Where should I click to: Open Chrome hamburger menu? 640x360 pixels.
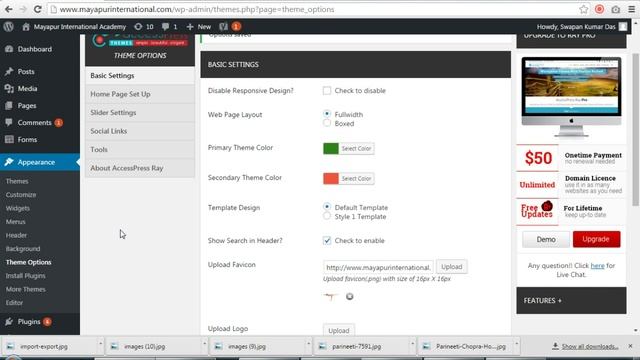click(631, 9)
